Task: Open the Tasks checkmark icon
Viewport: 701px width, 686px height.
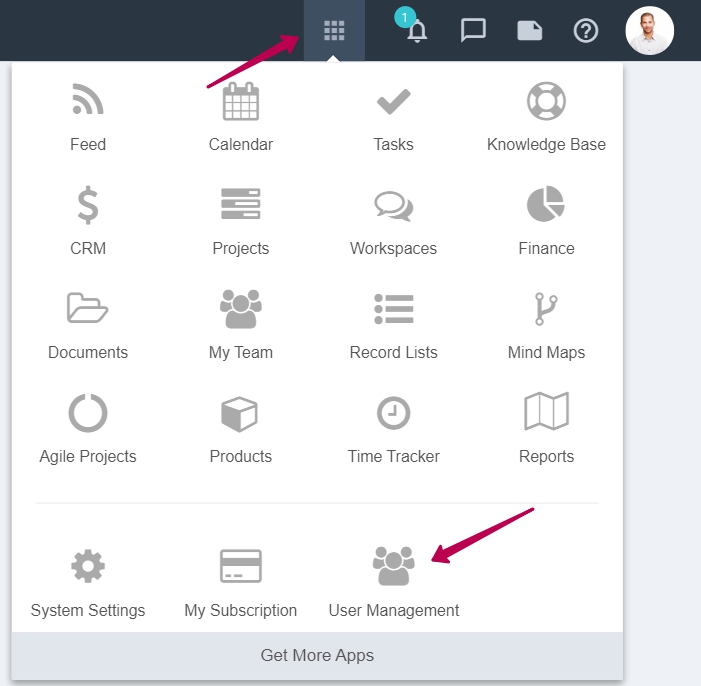Action: 393,101
